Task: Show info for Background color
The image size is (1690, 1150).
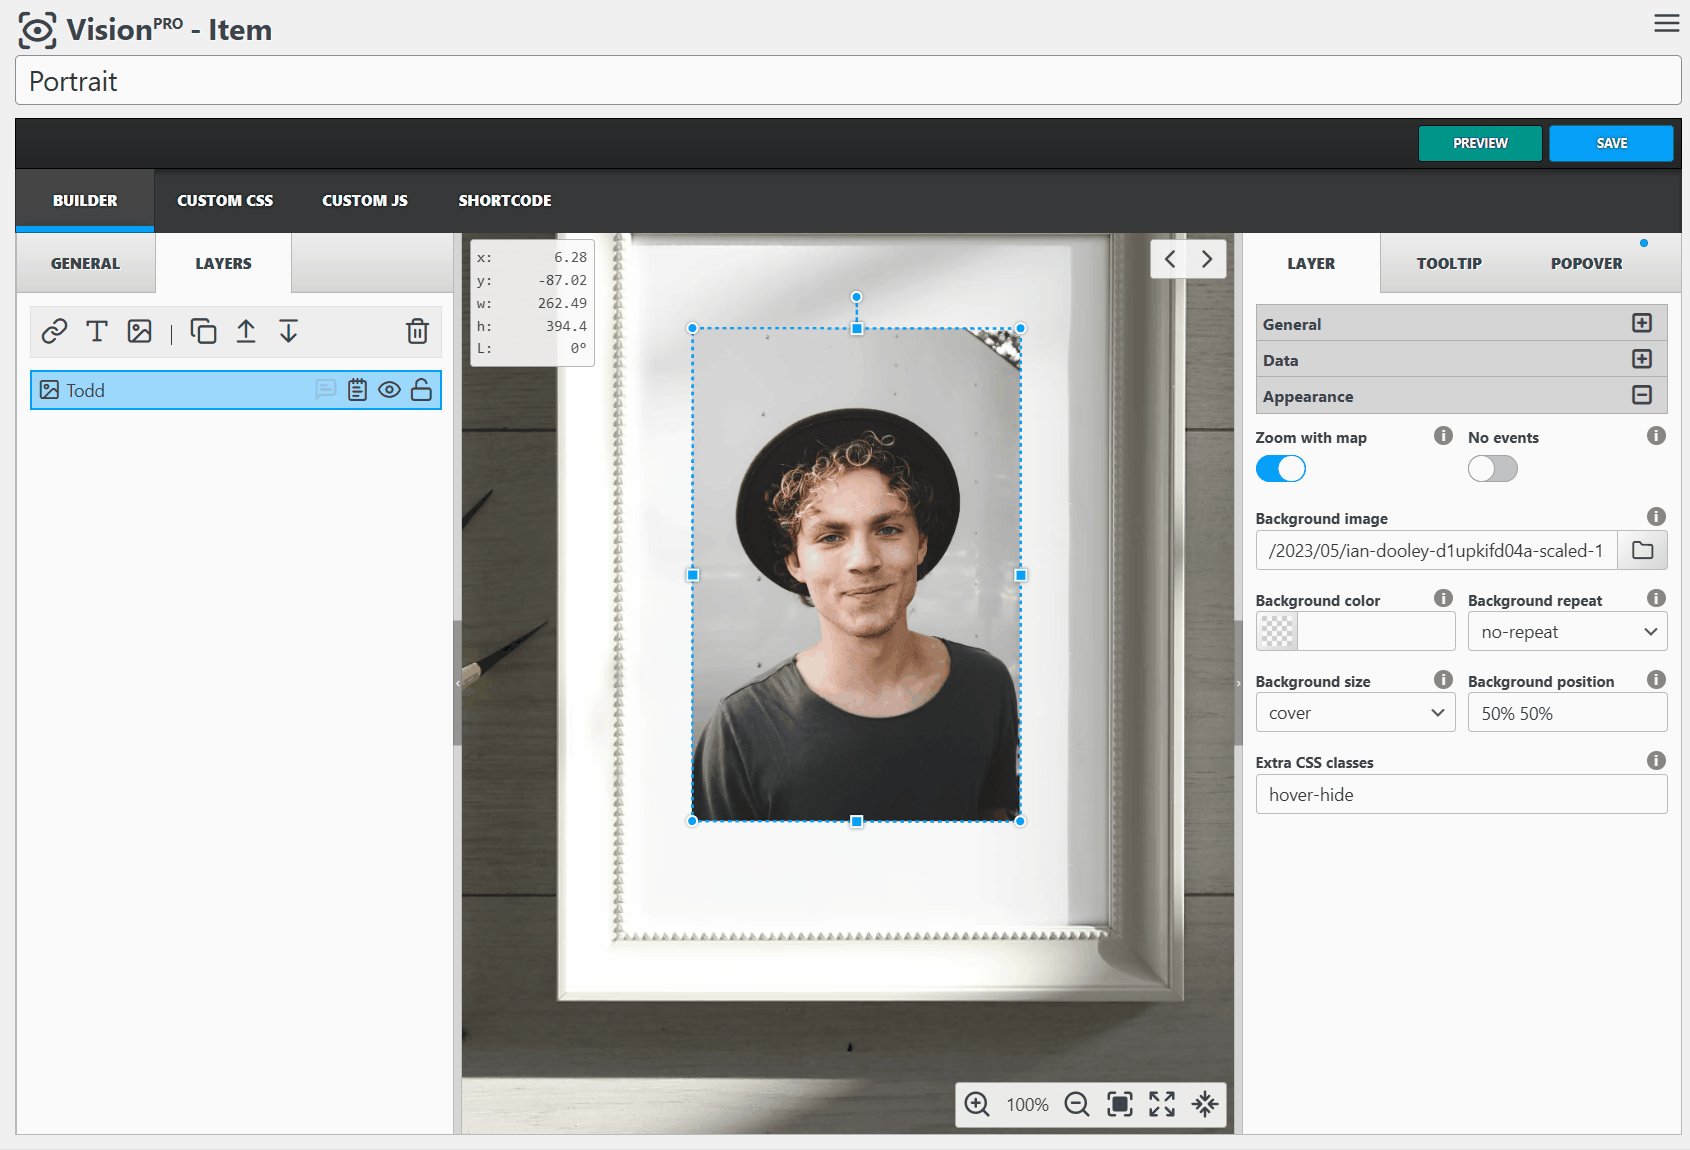Action: point(1443,598)
